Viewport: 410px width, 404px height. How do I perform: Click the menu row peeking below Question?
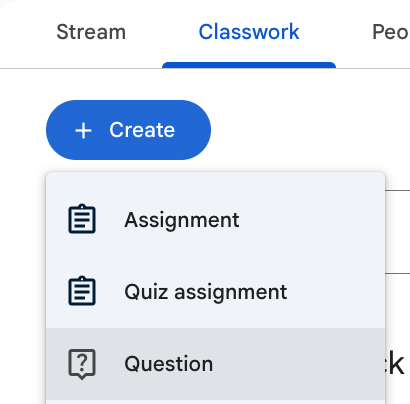click(215, 402)
